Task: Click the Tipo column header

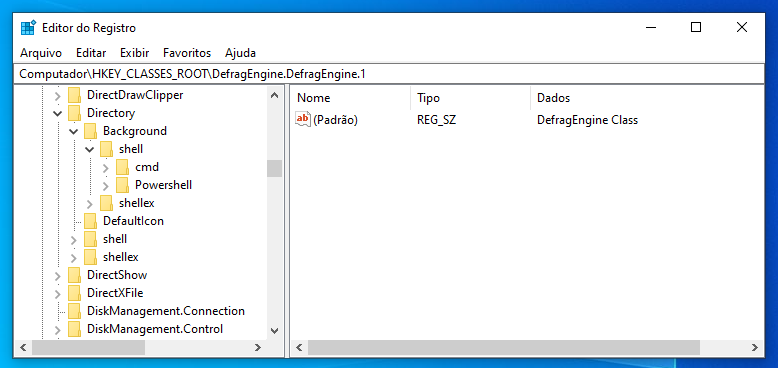Action: click(x=470, y=98)
